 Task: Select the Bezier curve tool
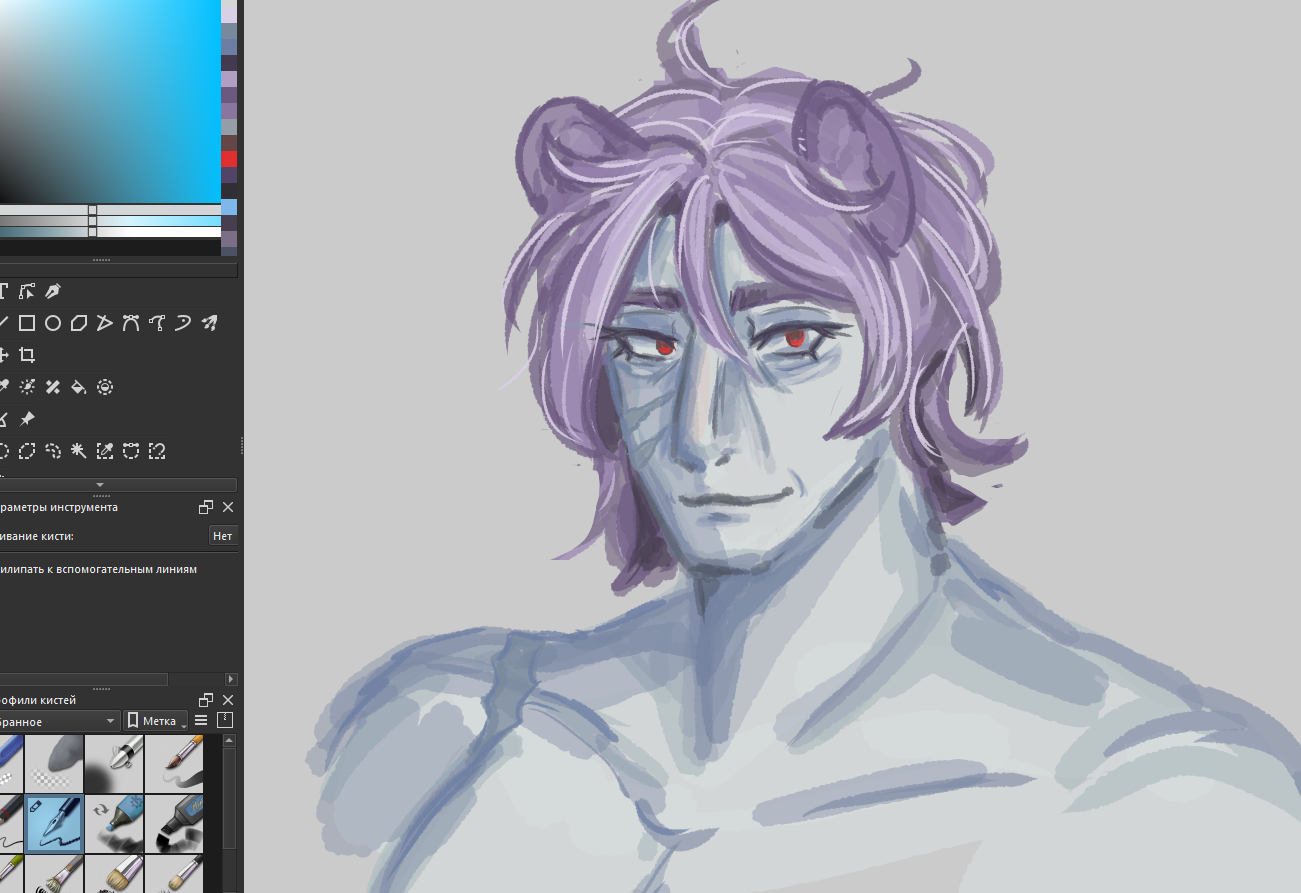[x=131, y=323]
